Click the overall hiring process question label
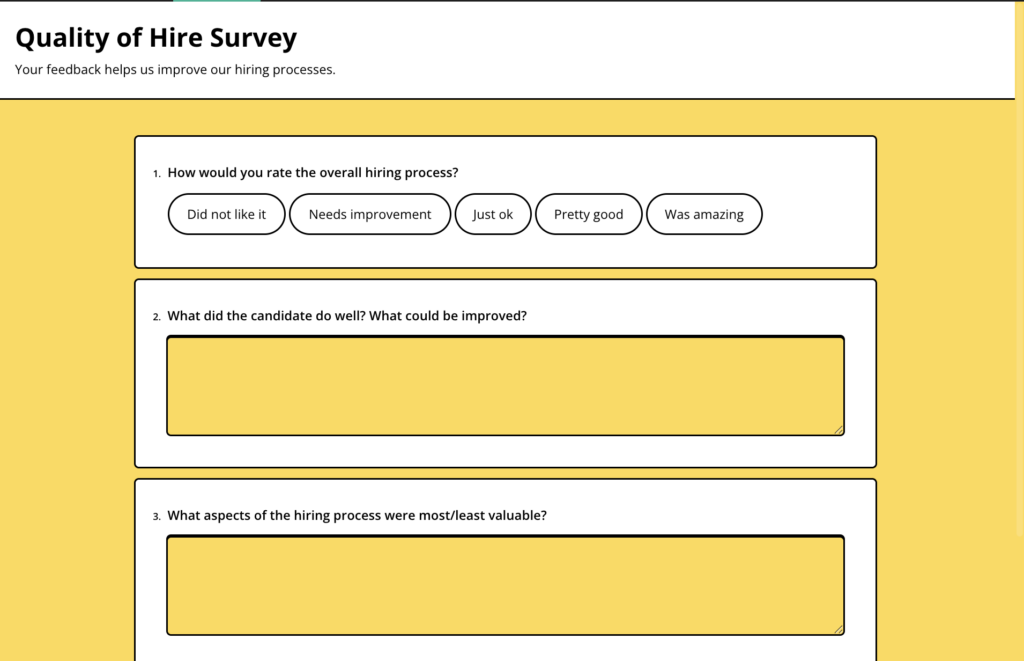Image resolution: width=1024 pixels, height=661 pixels. pos(313,173)
